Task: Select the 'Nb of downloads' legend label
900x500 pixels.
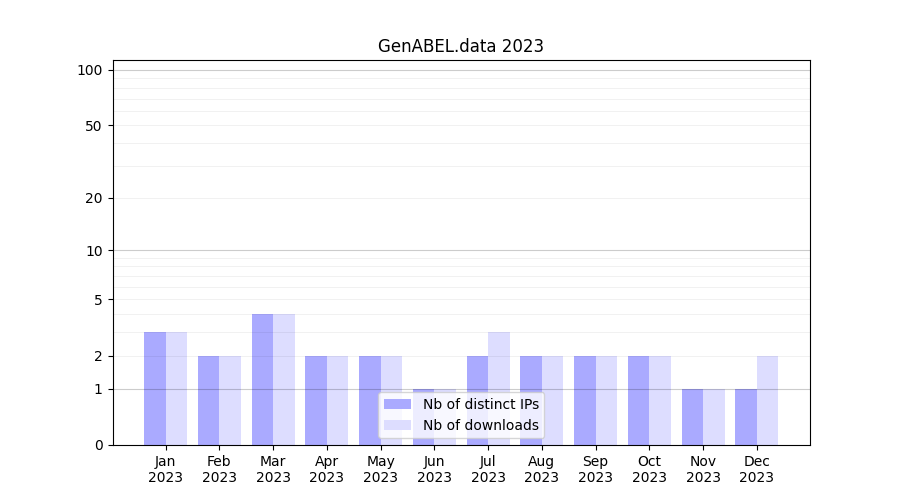Action: pos(480,425)
